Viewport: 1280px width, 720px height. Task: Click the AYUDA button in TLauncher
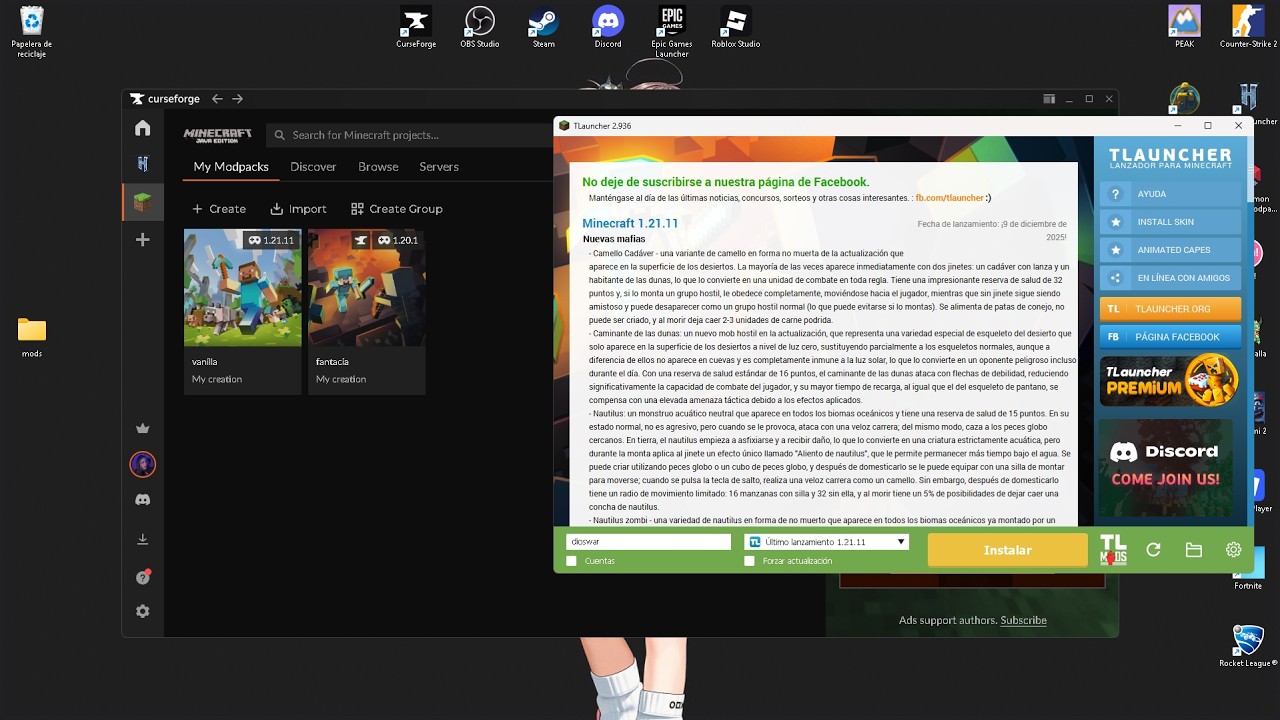pos(1170,194)
